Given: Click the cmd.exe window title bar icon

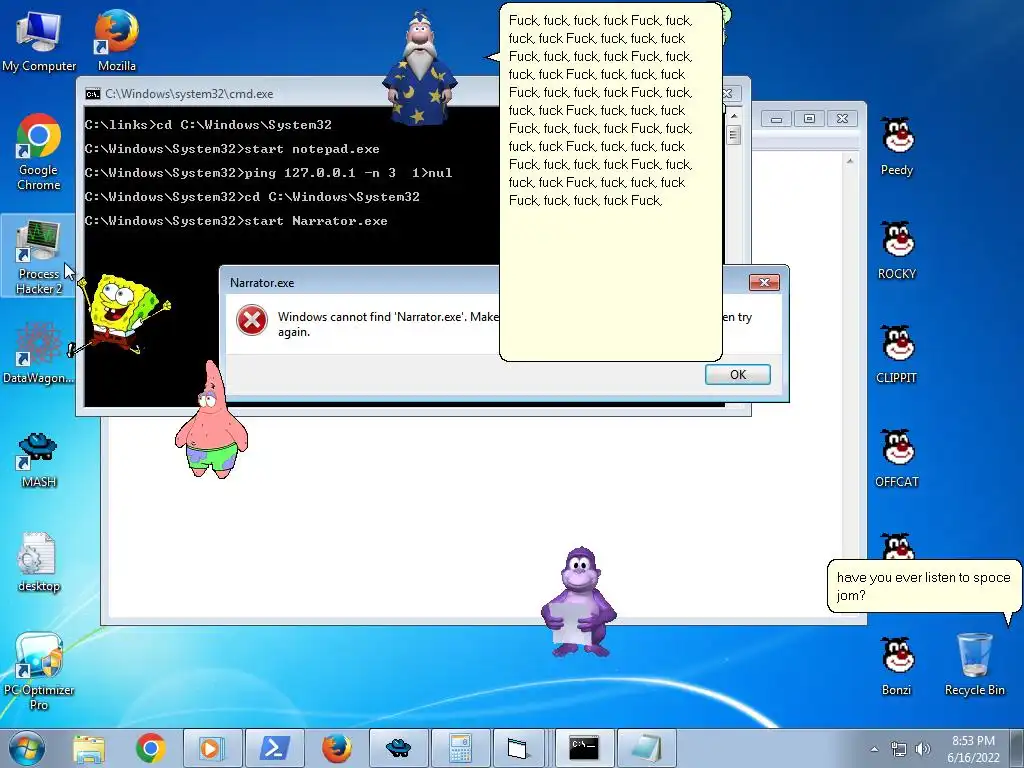Looking at the screenshot, I should [93, 94].
